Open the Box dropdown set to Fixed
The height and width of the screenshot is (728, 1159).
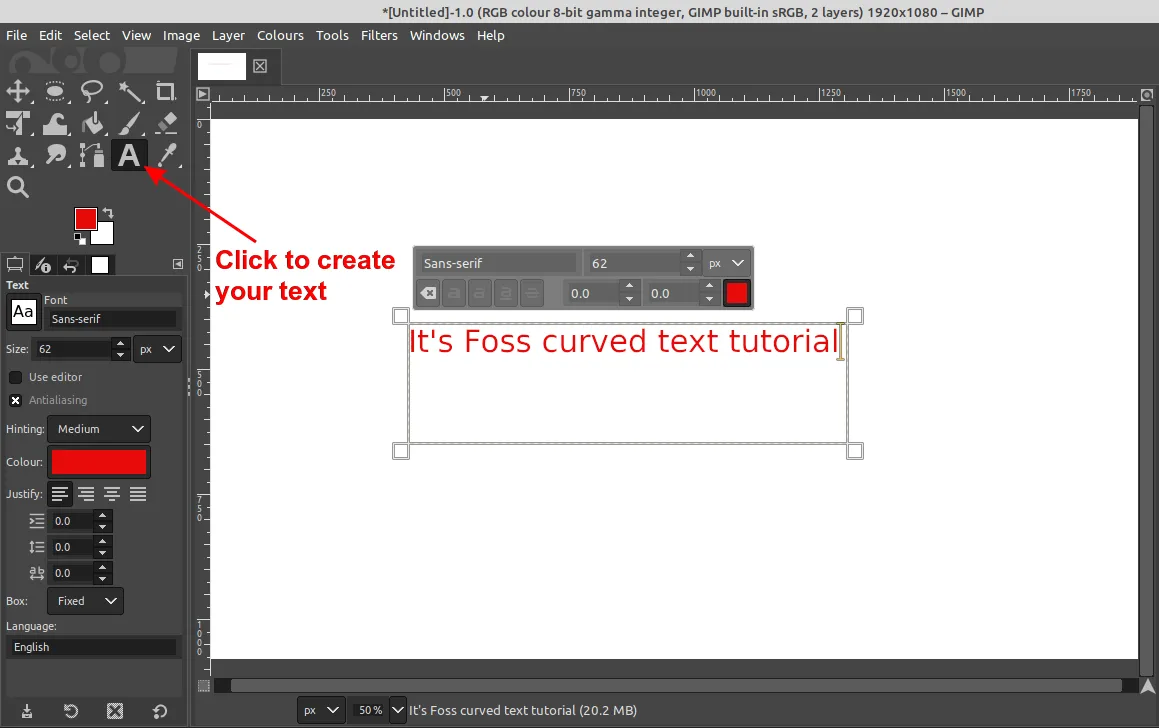(85, 601)
